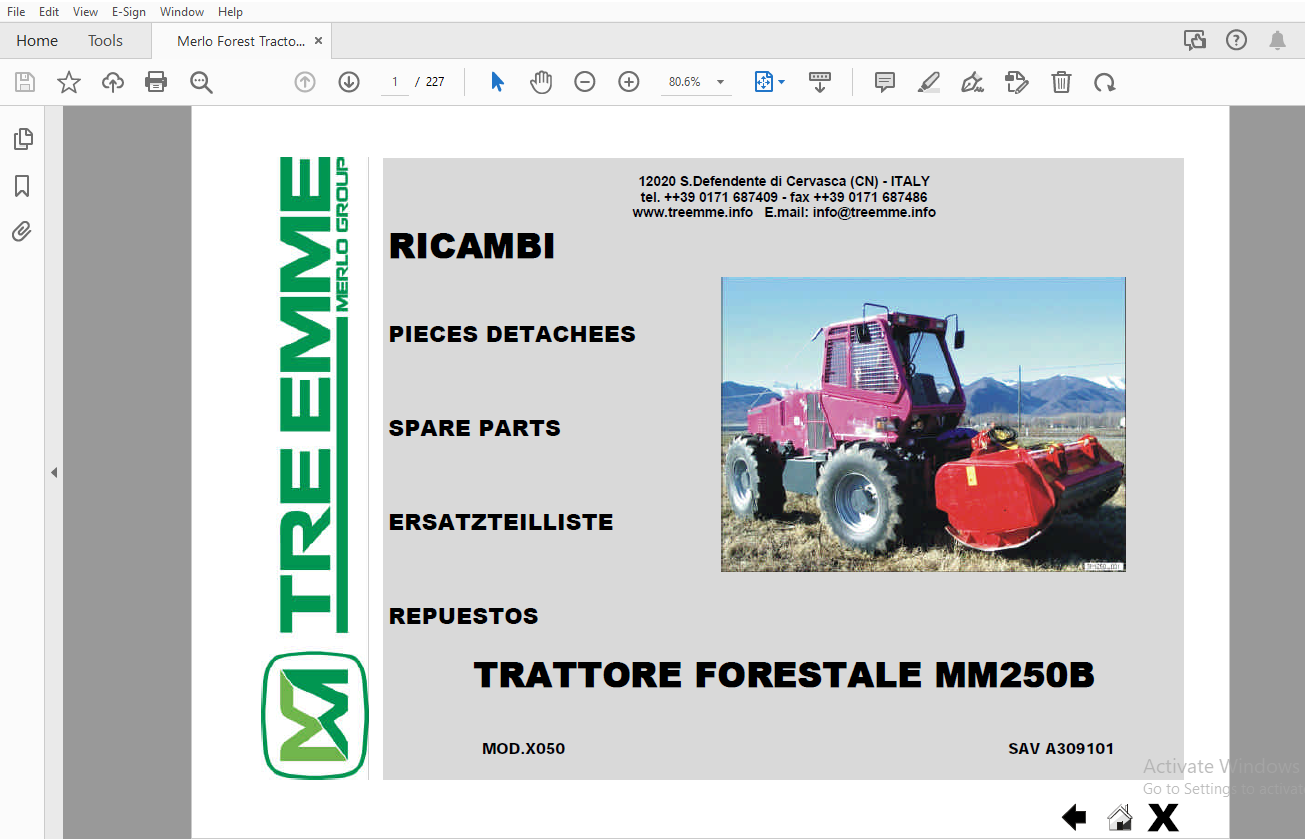Open the Window menu
The image size is (1305, 839).
click(x=182, y=12)
